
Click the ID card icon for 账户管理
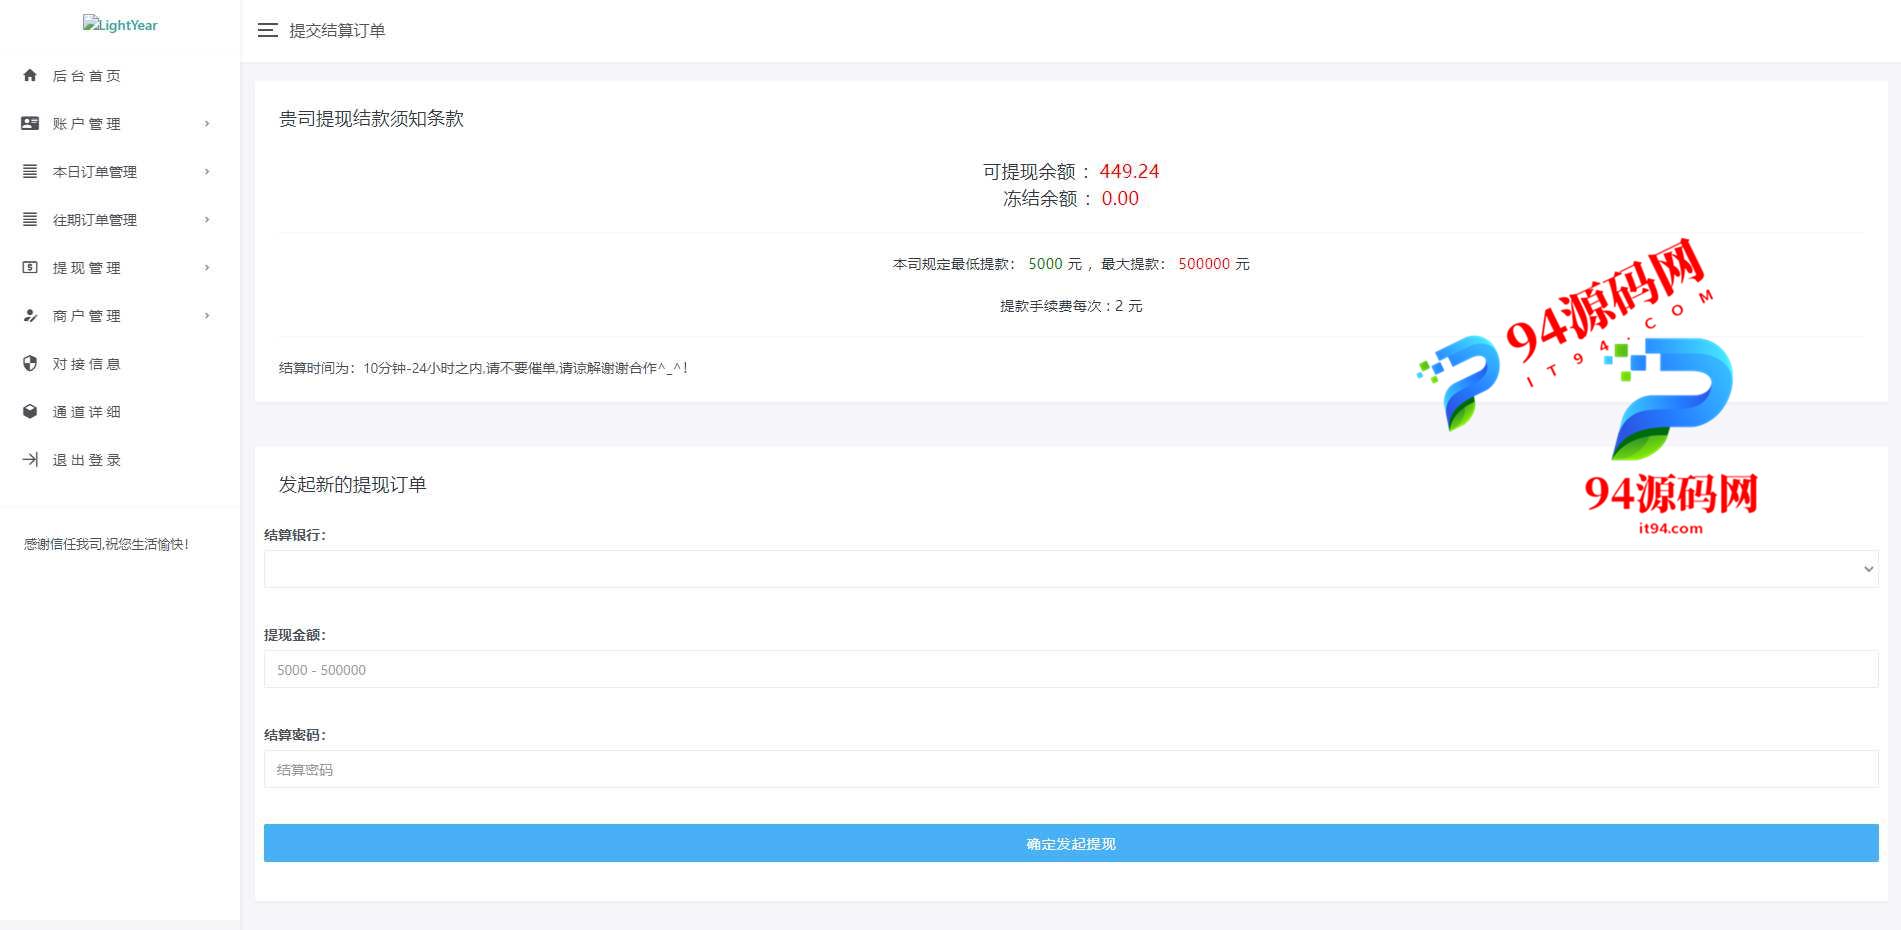point(30,123)
